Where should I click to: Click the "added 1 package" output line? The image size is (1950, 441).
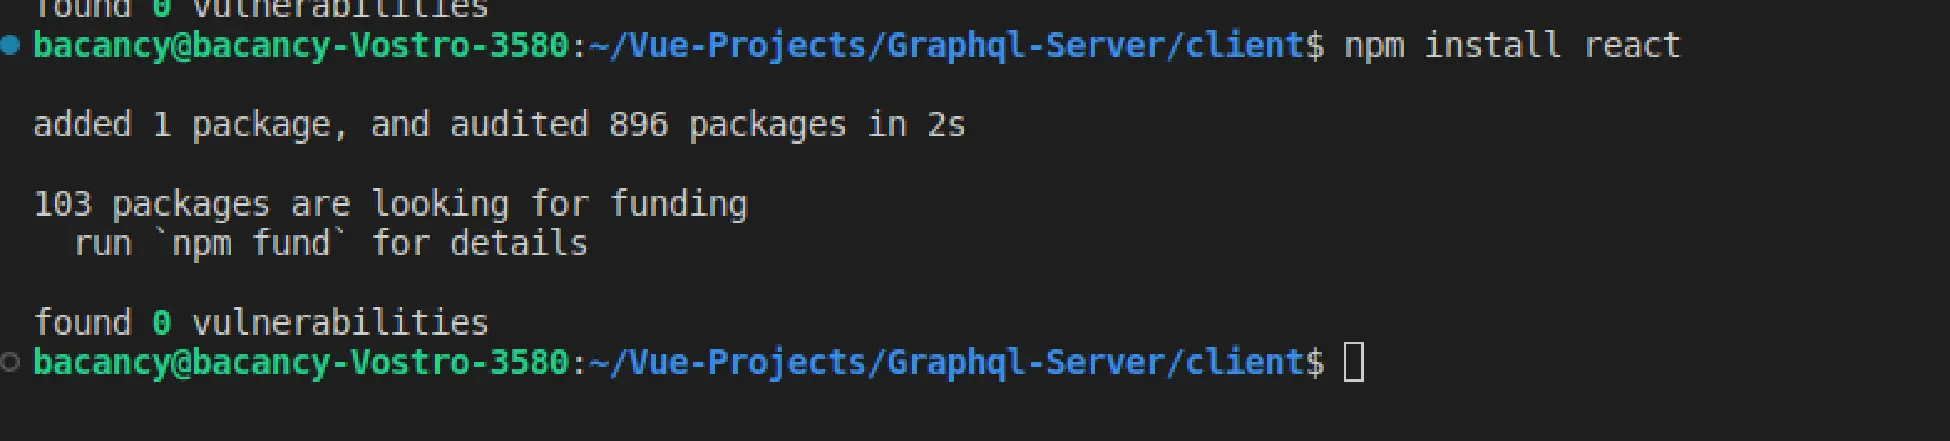coord(499,125)
